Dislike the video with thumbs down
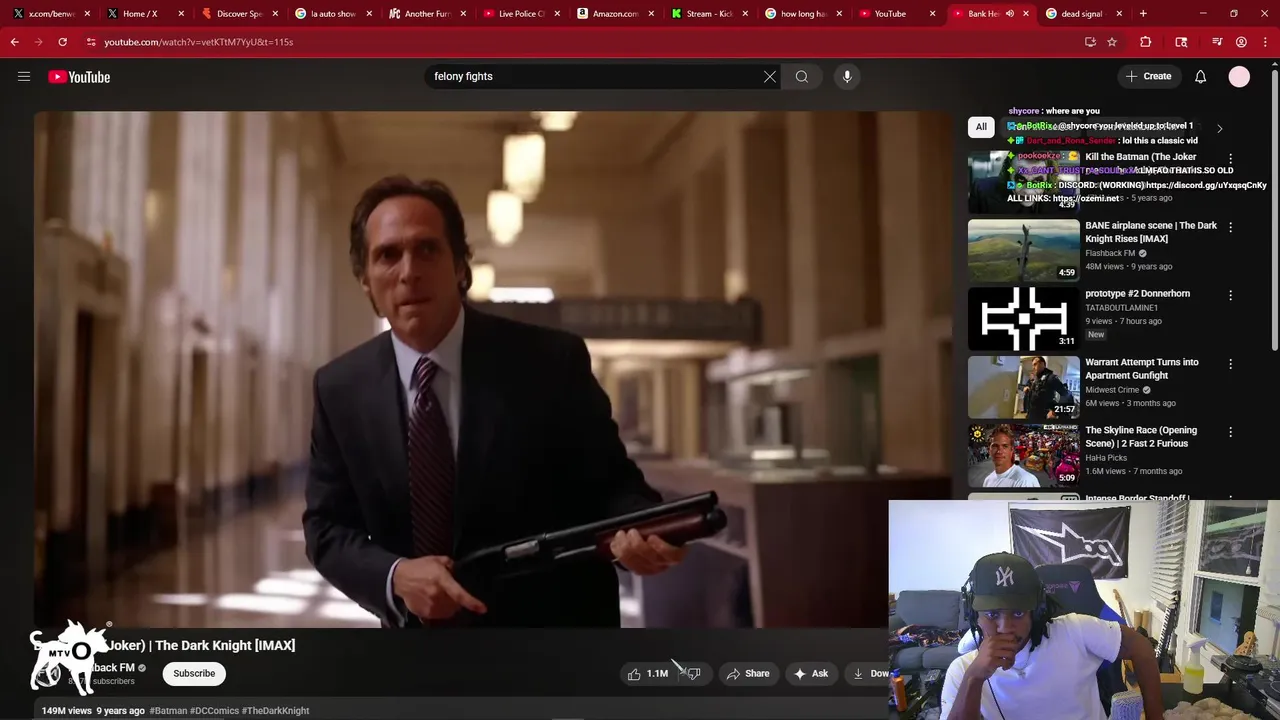 pyautogui.click(x=694, y=674)
